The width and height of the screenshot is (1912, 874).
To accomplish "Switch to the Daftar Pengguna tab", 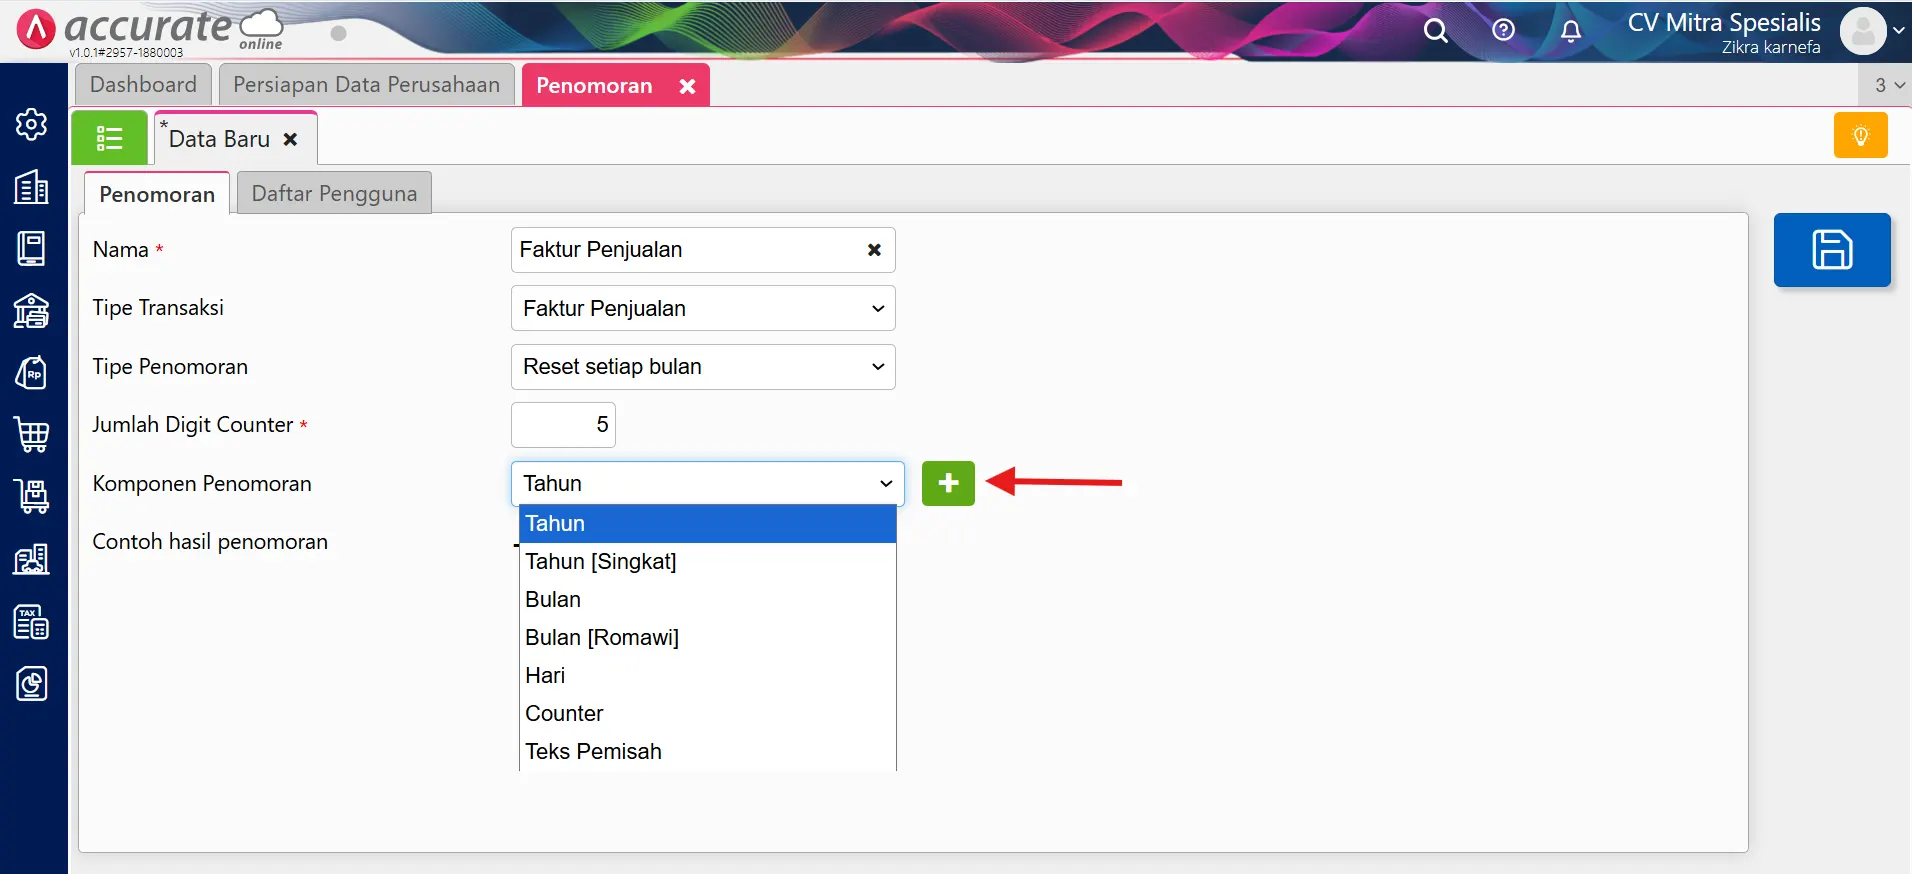I will [334, 194].
